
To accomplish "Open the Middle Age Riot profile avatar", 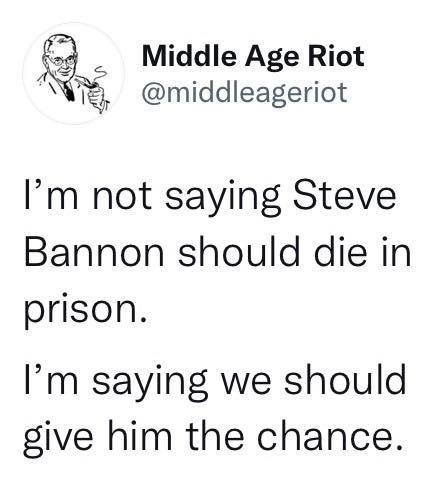I will click(73, 73).
